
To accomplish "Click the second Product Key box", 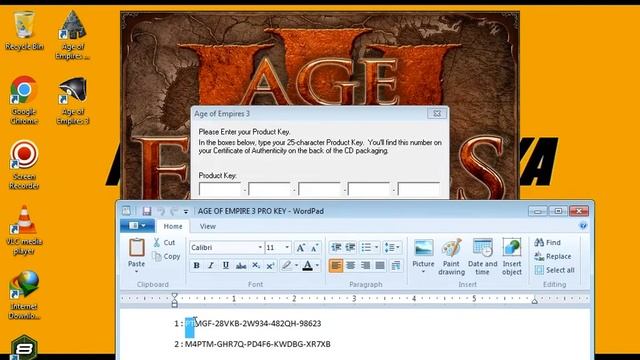I will click(269, 189).
